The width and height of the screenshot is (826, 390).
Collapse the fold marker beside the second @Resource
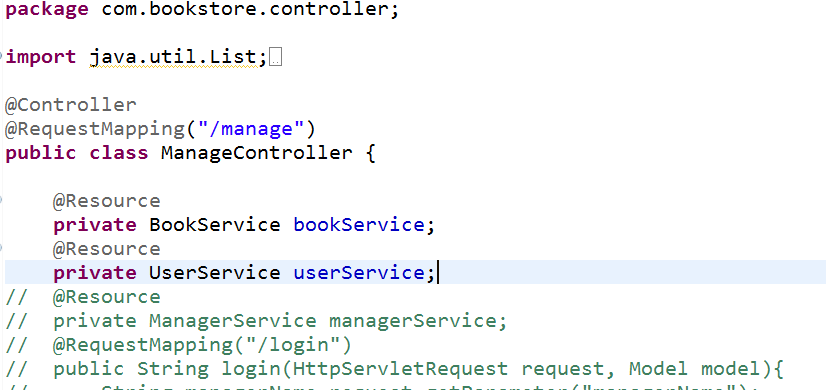pos(2,247)
